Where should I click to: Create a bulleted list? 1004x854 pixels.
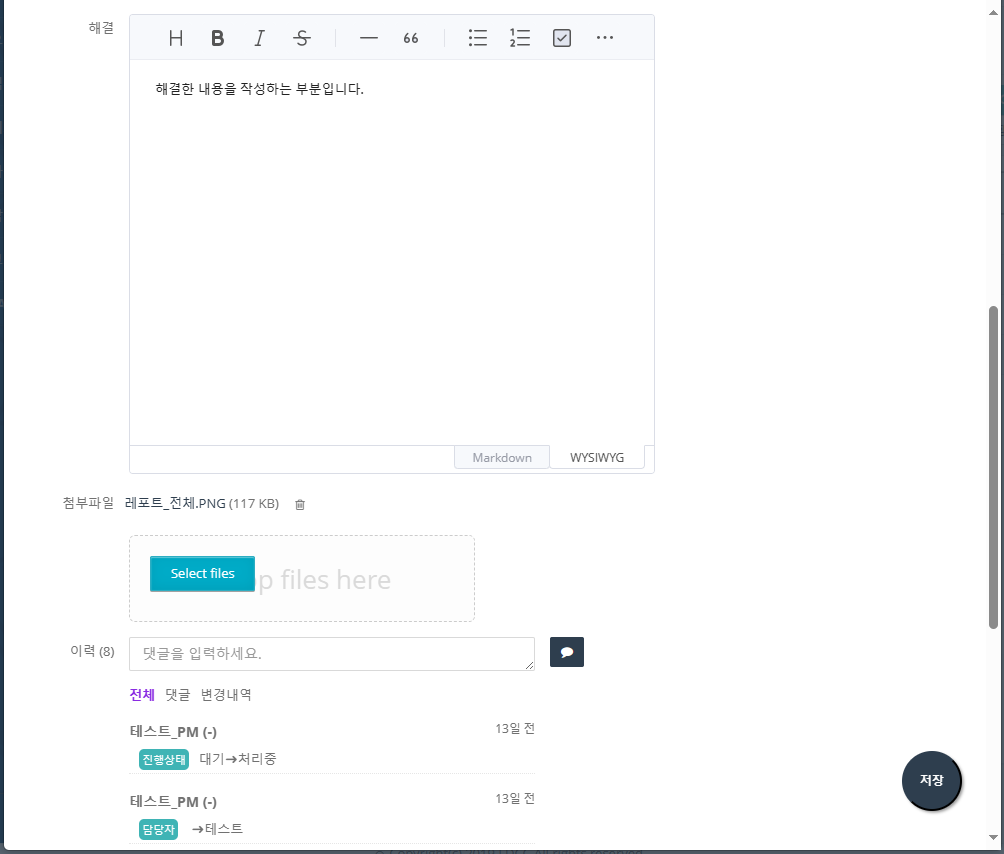477,38
